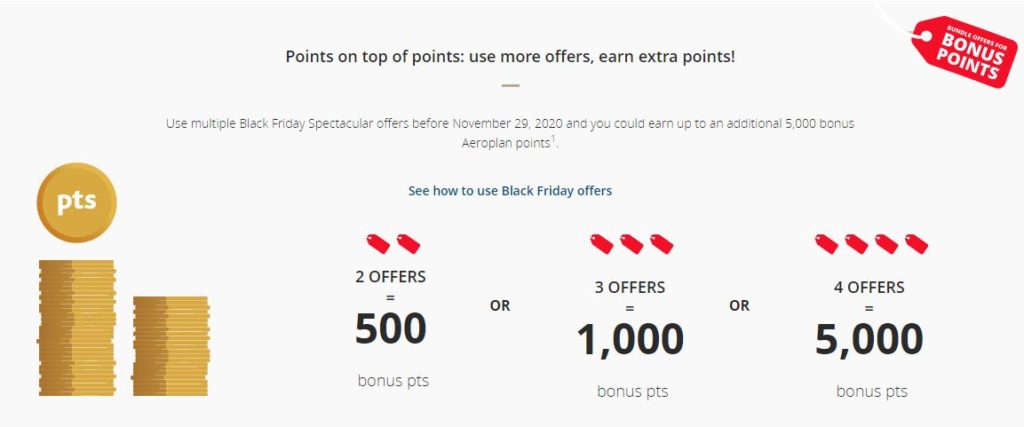The width and height of the screenshot is (1024, 427).
Task: Click the shorter gold coin stack
Action: coord(170,345)
